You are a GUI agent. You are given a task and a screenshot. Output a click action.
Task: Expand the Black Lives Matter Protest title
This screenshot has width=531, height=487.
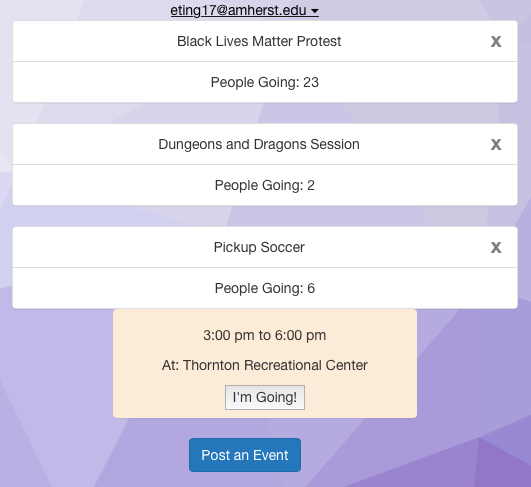point(259,41)
